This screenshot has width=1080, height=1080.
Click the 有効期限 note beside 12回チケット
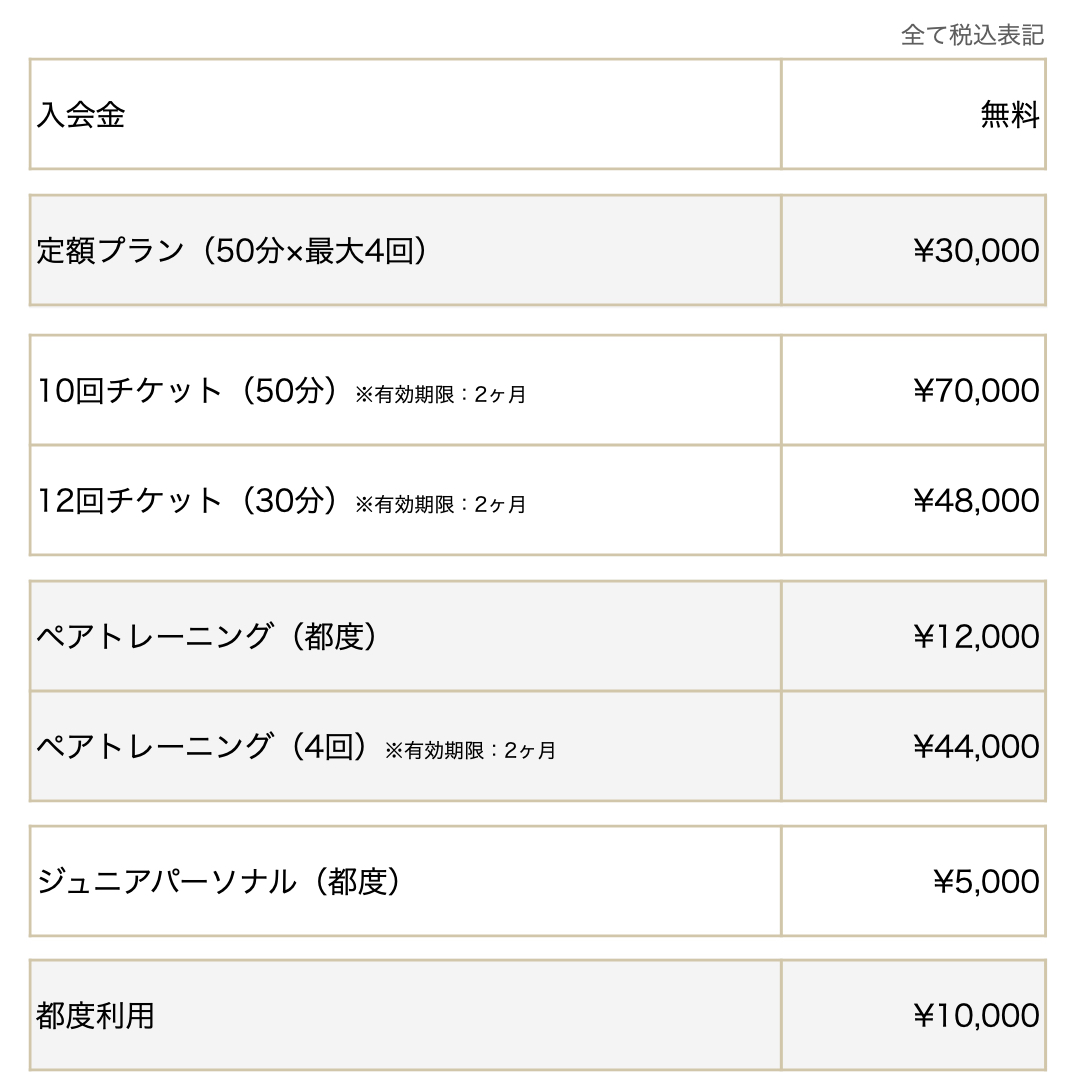pos(441,505)
